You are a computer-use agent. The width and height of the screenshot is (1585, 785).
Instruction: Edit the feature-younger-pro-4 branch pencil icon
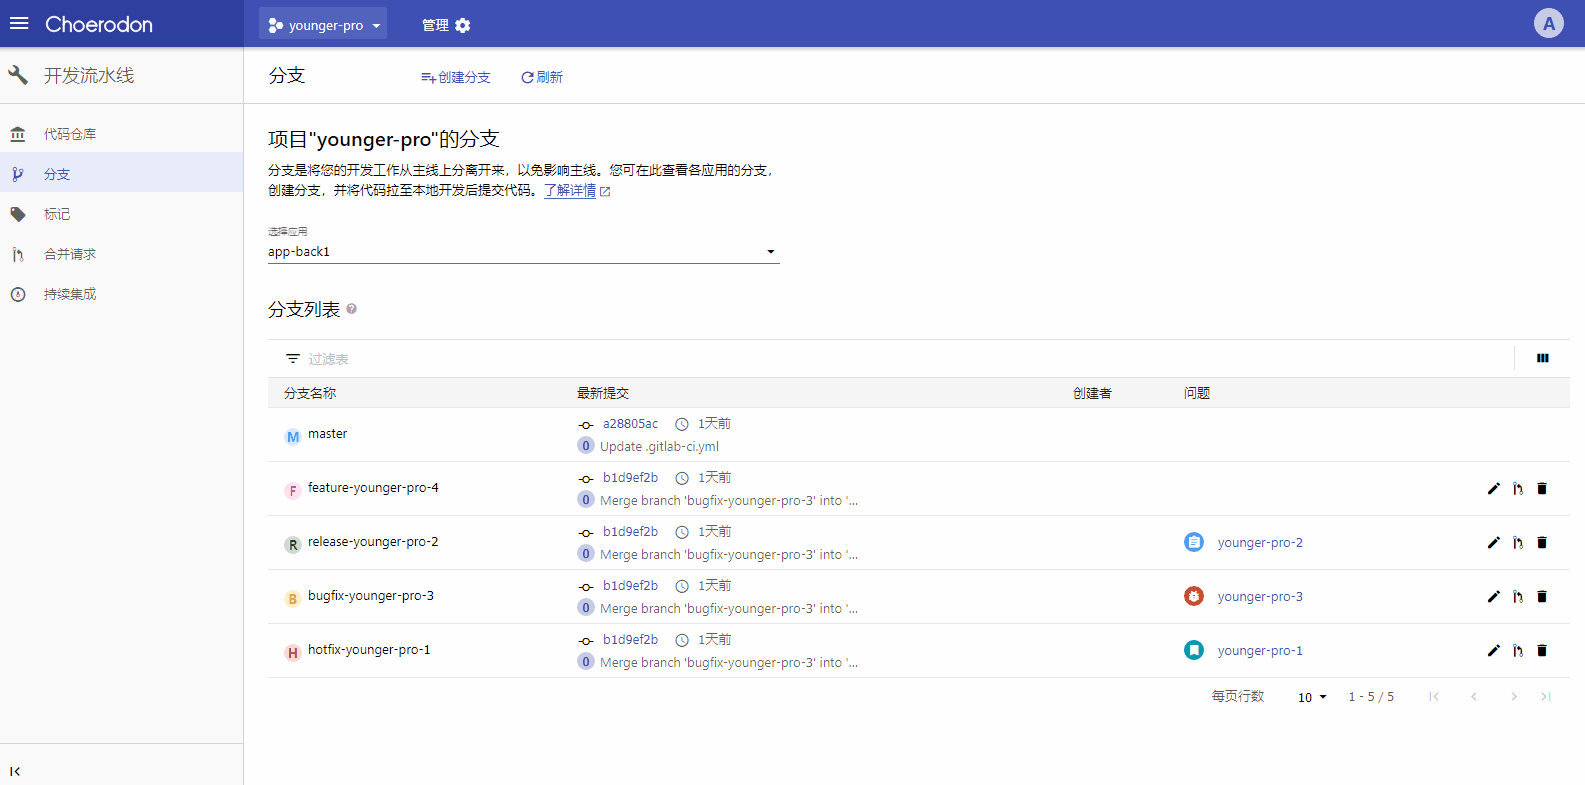coord(1494,489)
